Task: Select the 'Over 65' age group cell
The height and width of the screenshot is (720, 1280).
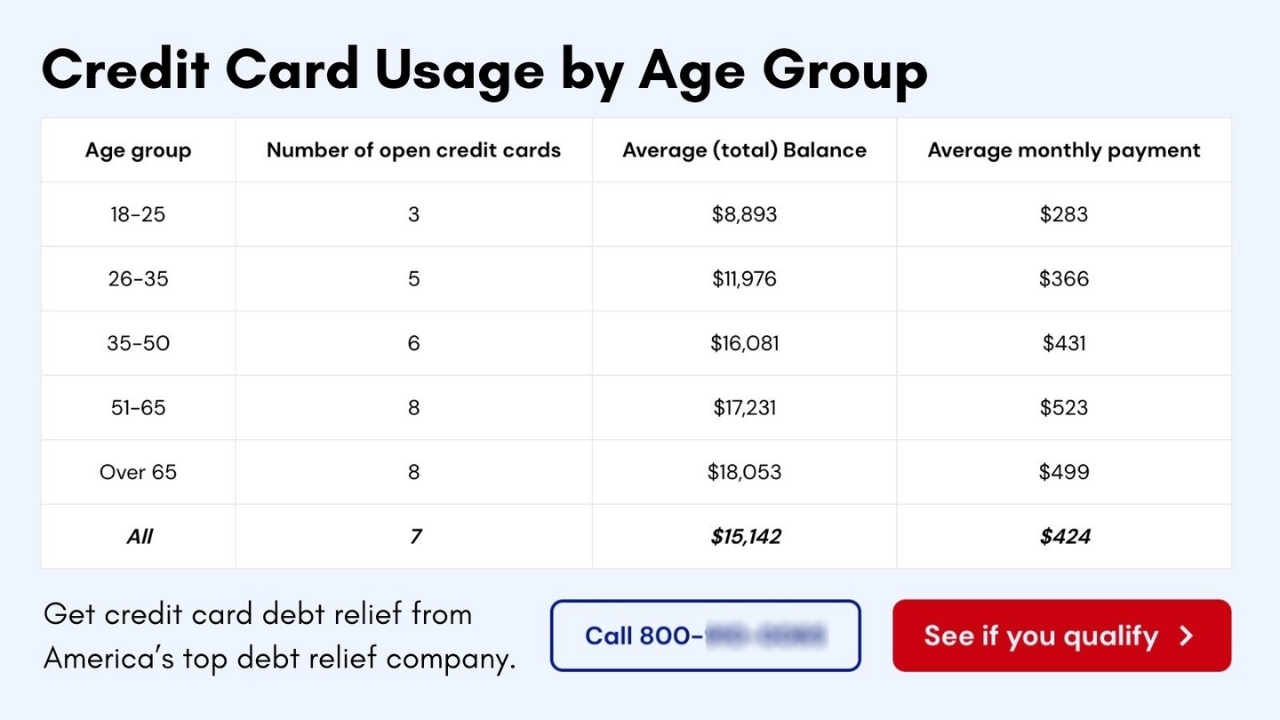Action: pos(138,472)
